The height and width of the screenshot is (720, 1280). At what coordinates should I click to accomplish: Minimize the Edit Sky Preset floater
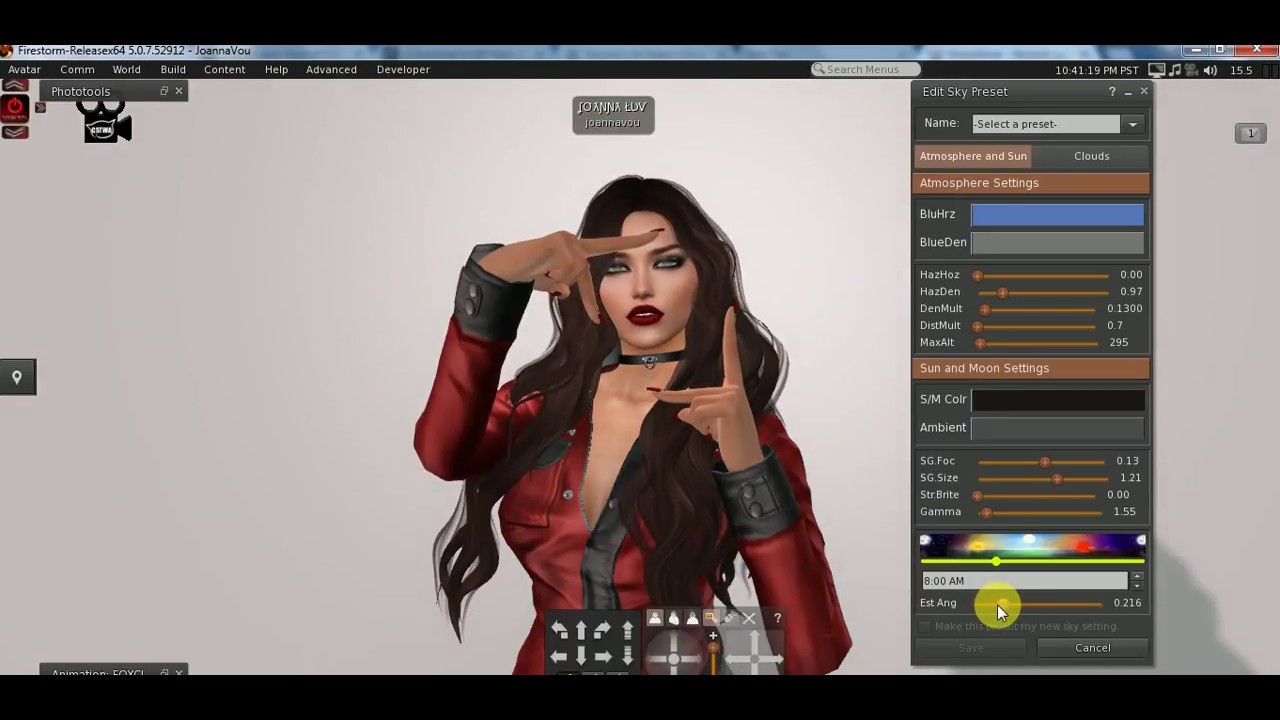click(1128, 91)
